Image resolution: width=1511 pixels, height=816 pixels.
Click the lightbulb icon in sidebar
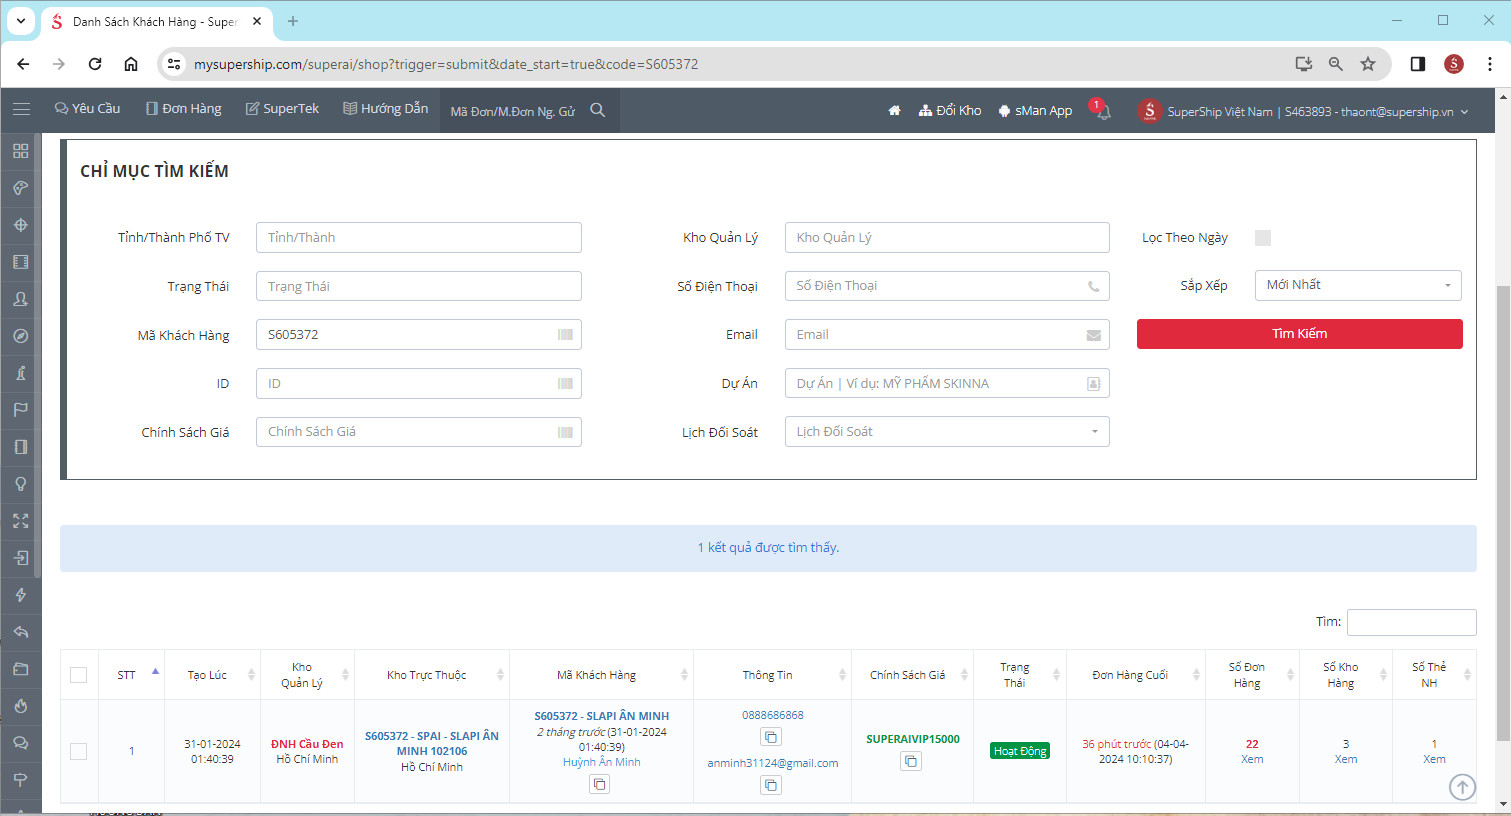point(20,484)
